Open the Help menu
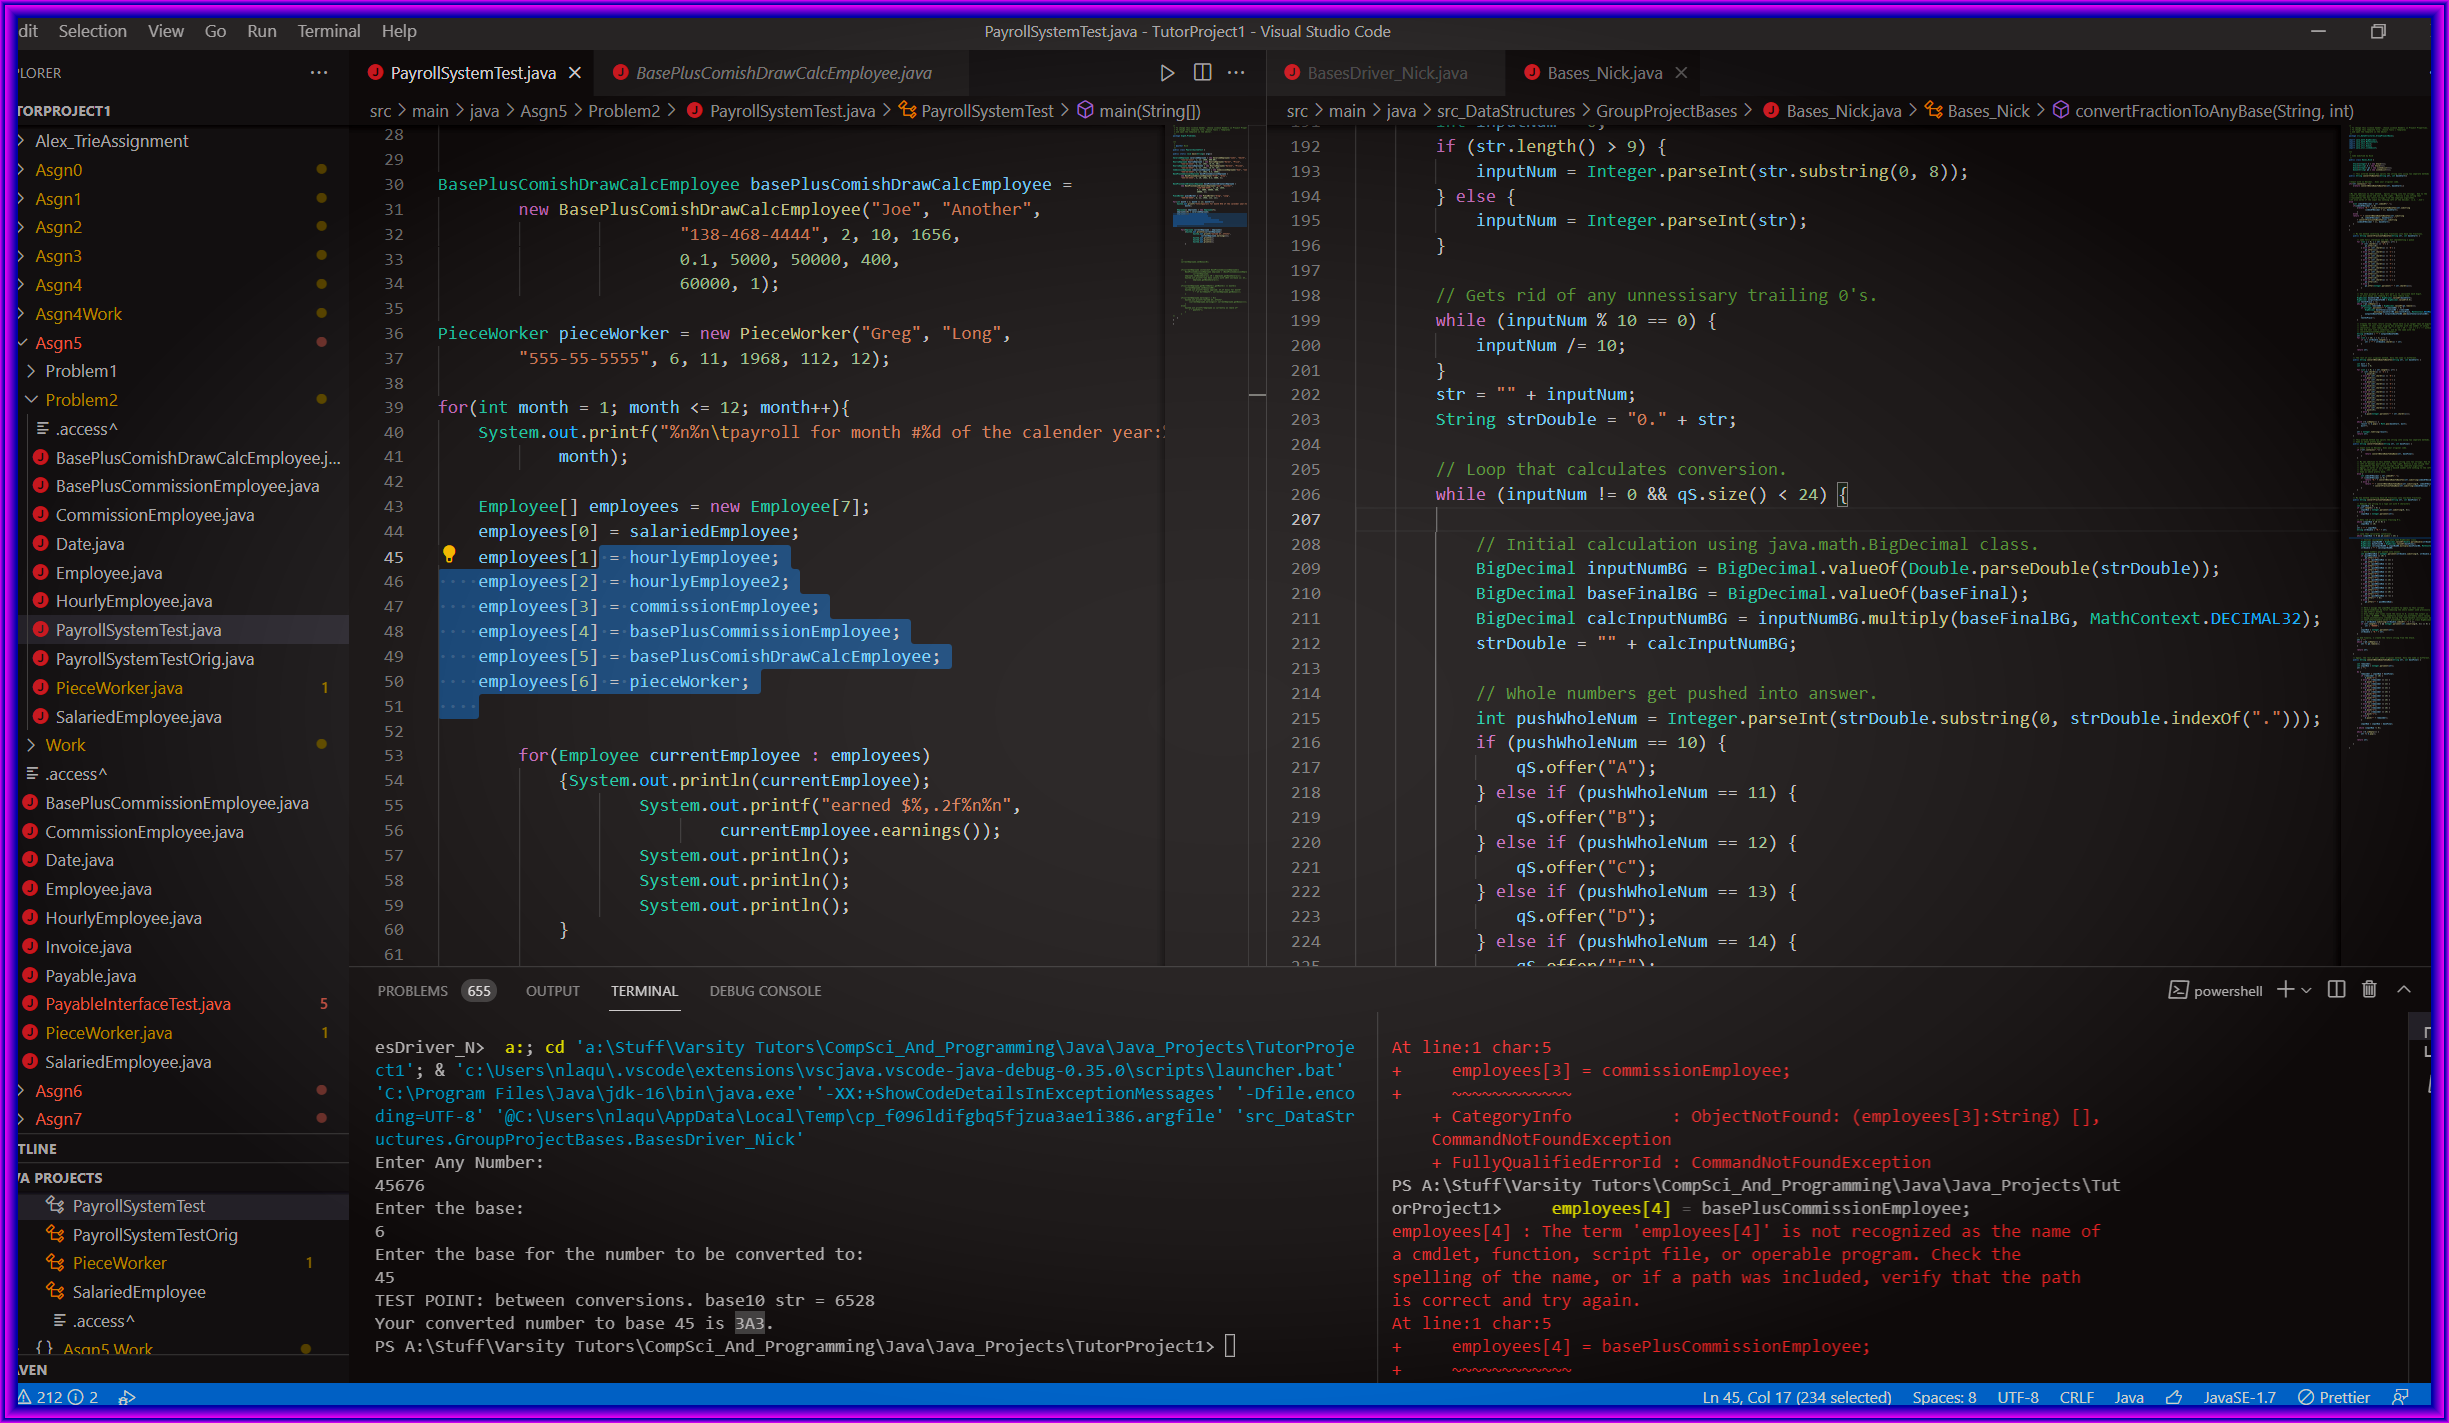Viewport: 2449px width, 1423px height. [398, 31]
